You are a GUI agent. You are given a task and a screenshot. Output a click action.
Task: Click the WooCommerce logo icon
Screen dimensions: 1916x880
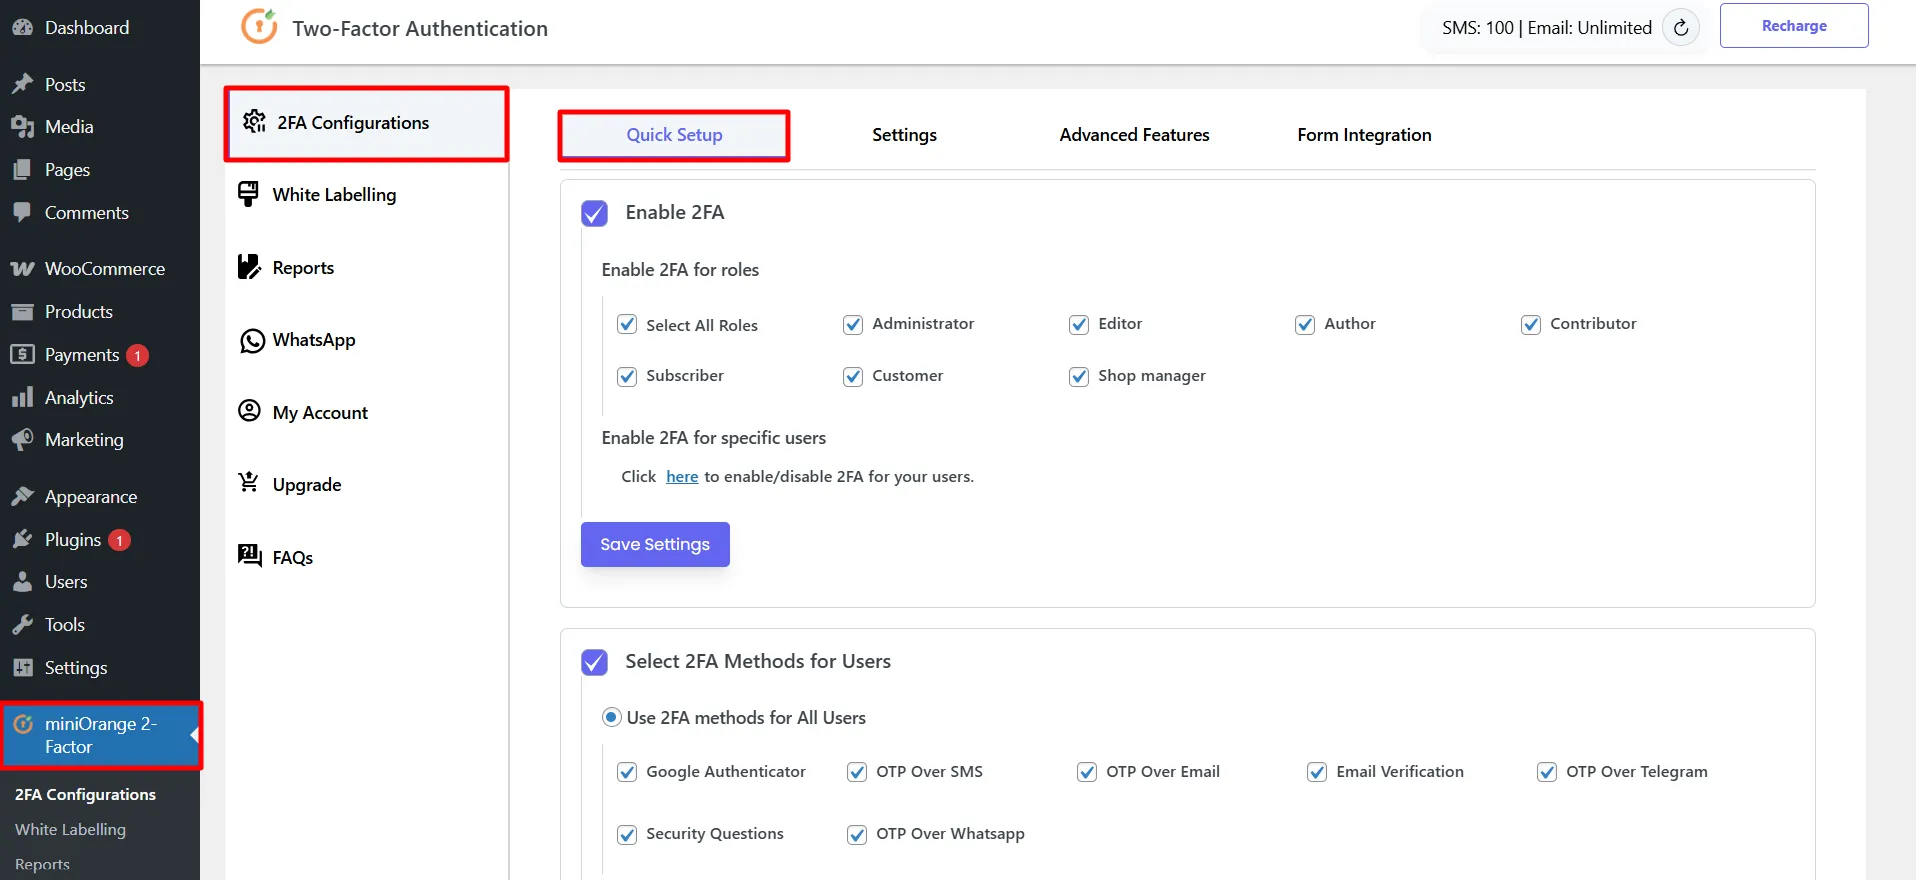click(x=22, y=269)
